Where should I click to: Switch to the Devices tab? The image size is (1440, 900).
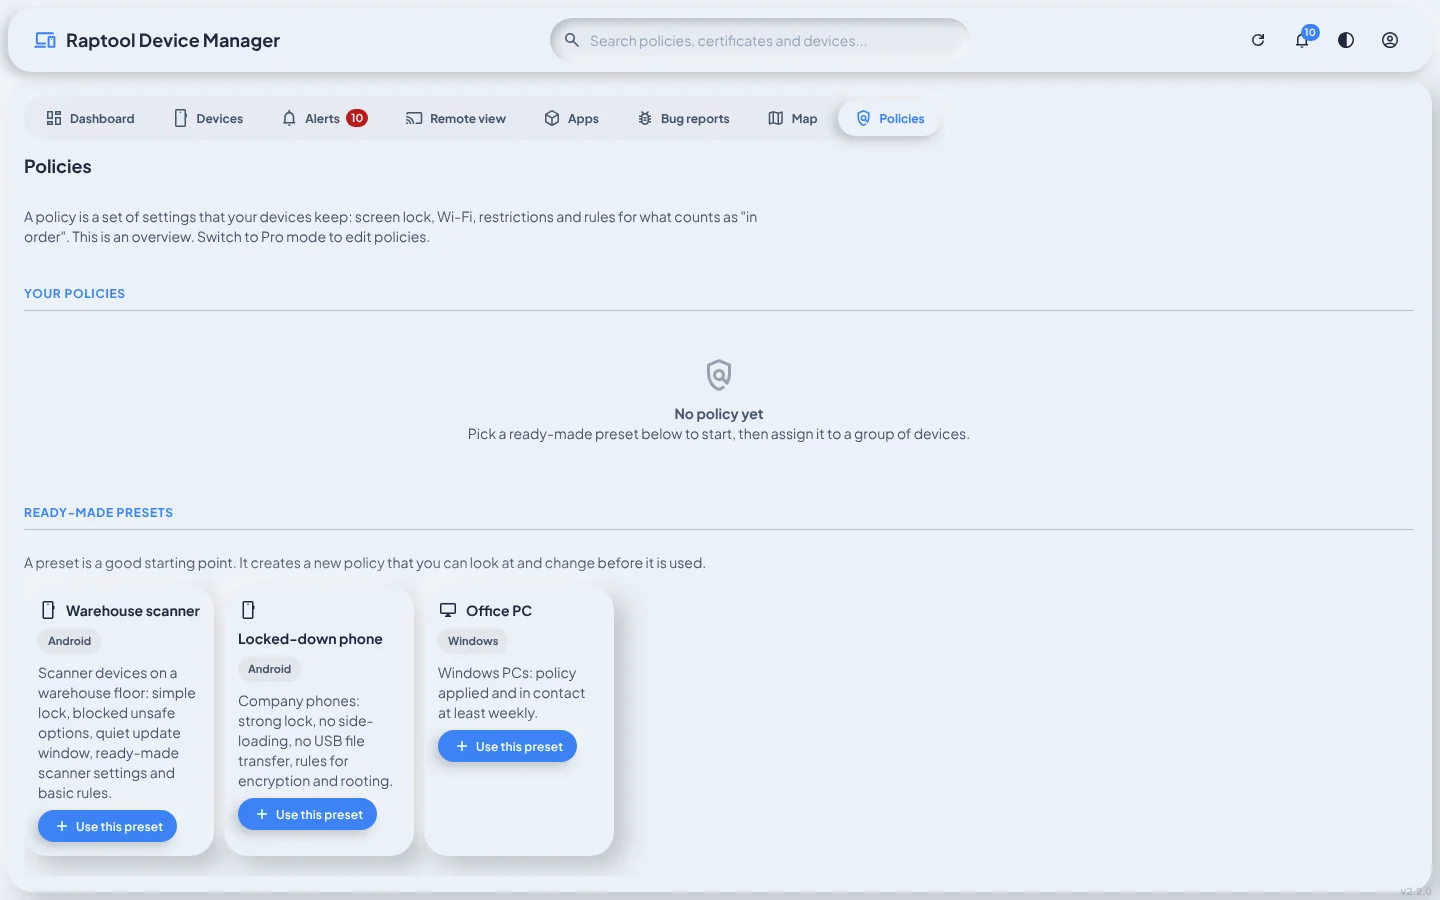(x=208, y=118)
